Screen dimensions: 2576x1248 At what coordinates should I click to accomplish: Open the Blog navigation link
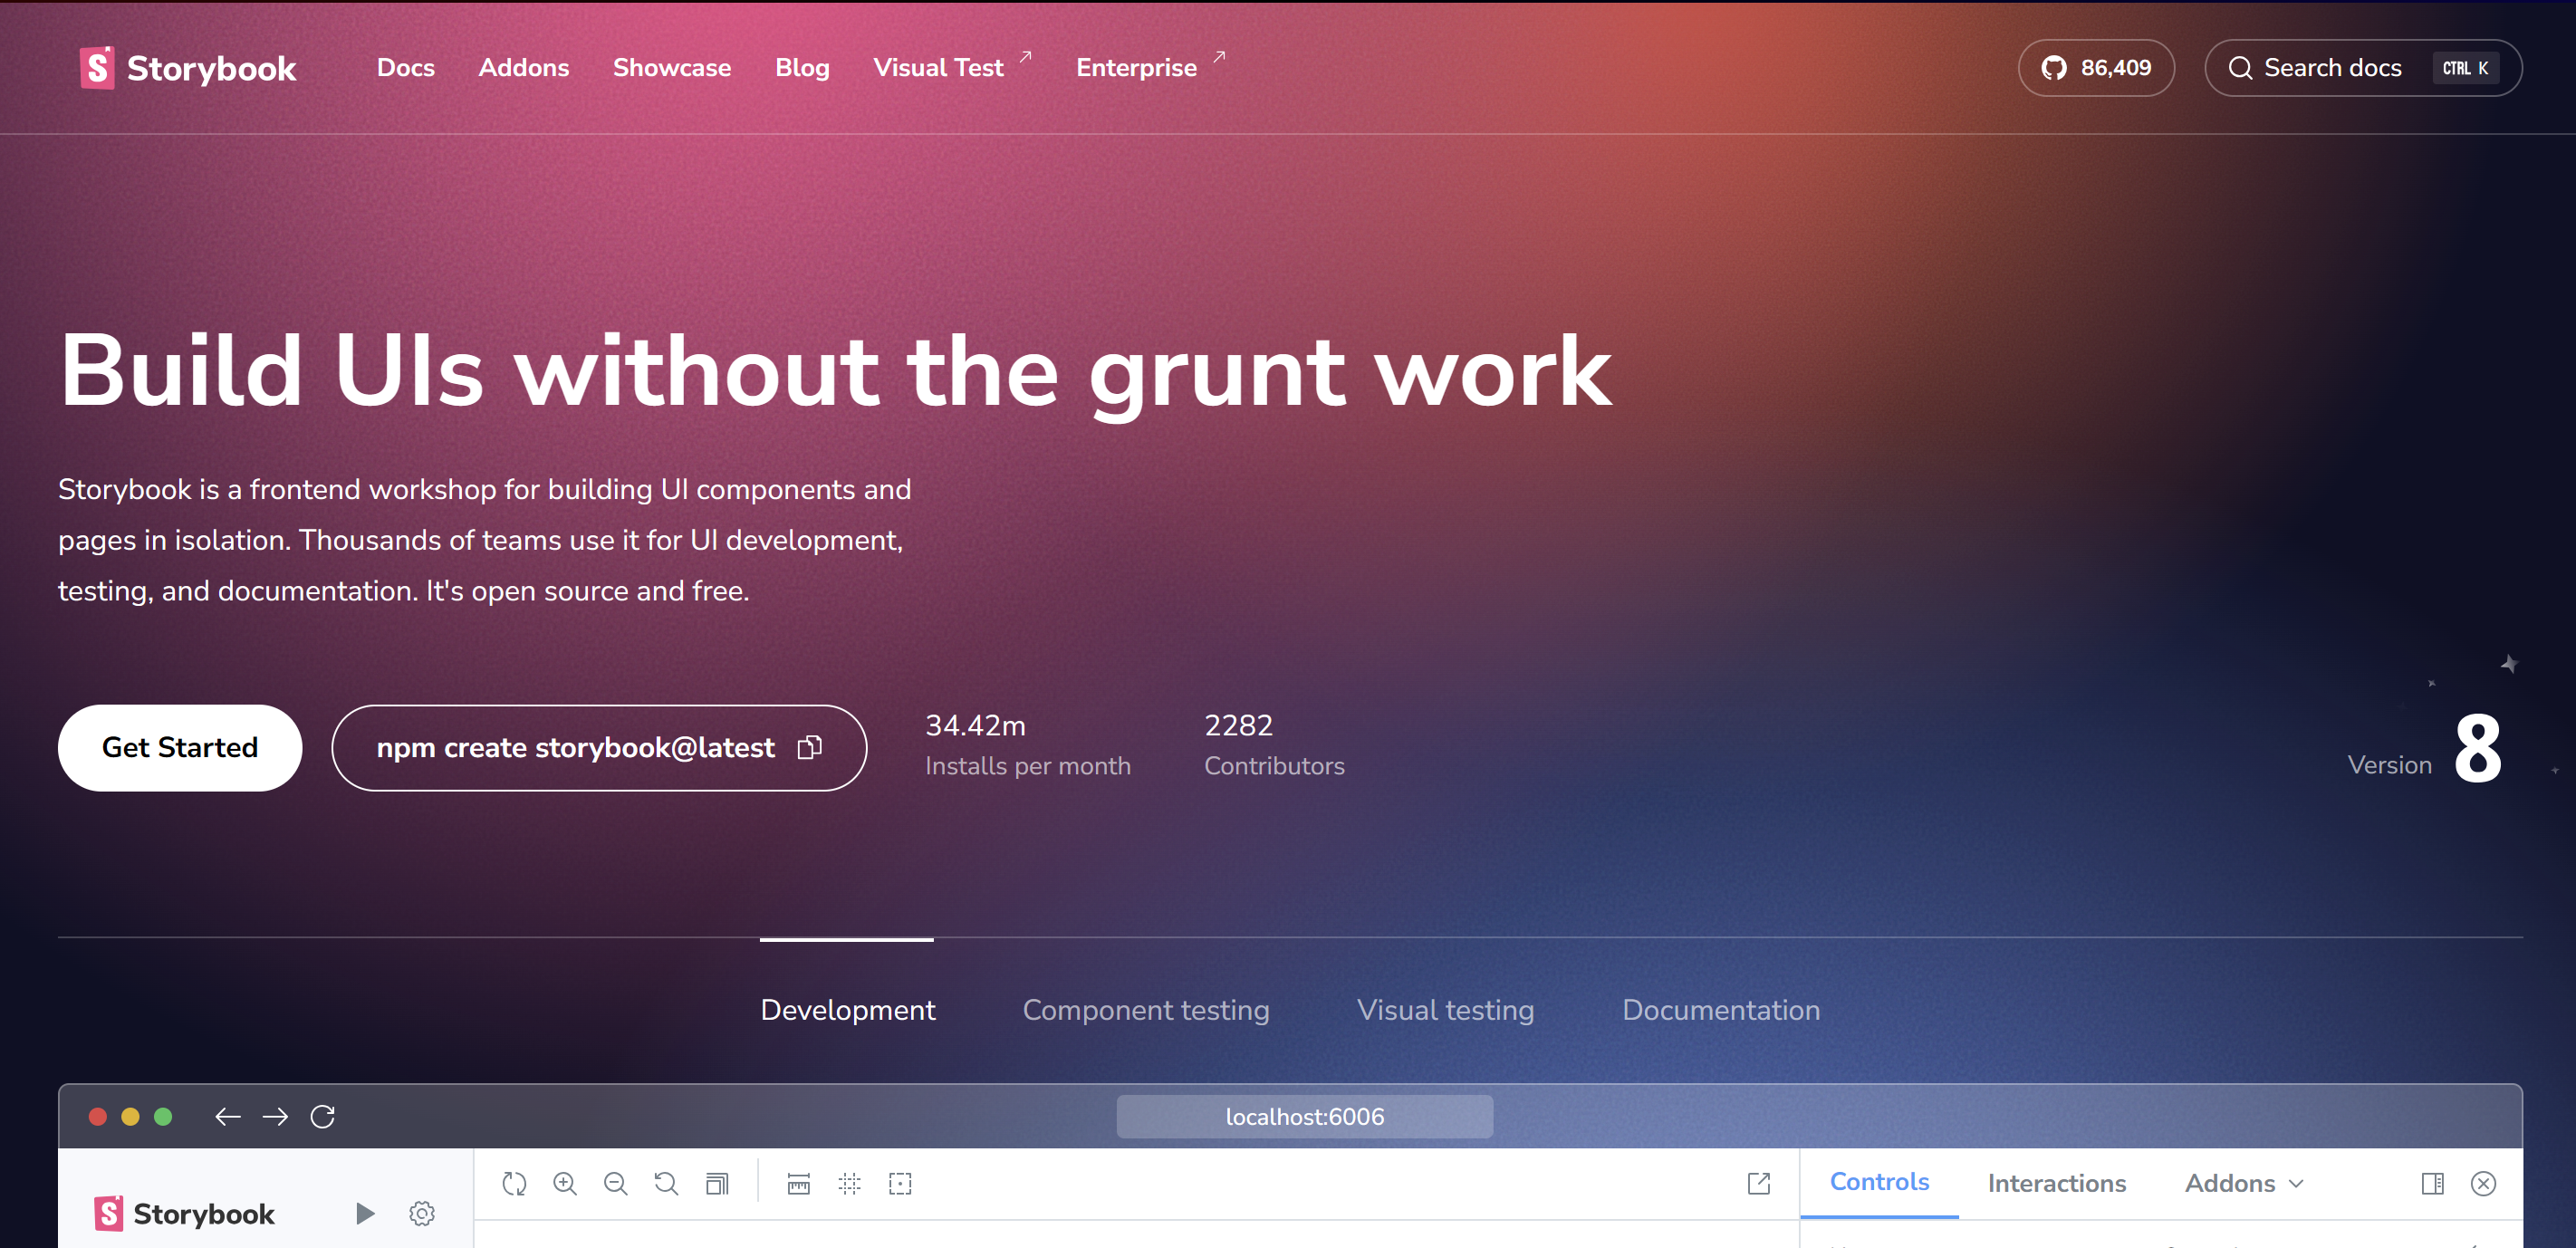[802, 68]
